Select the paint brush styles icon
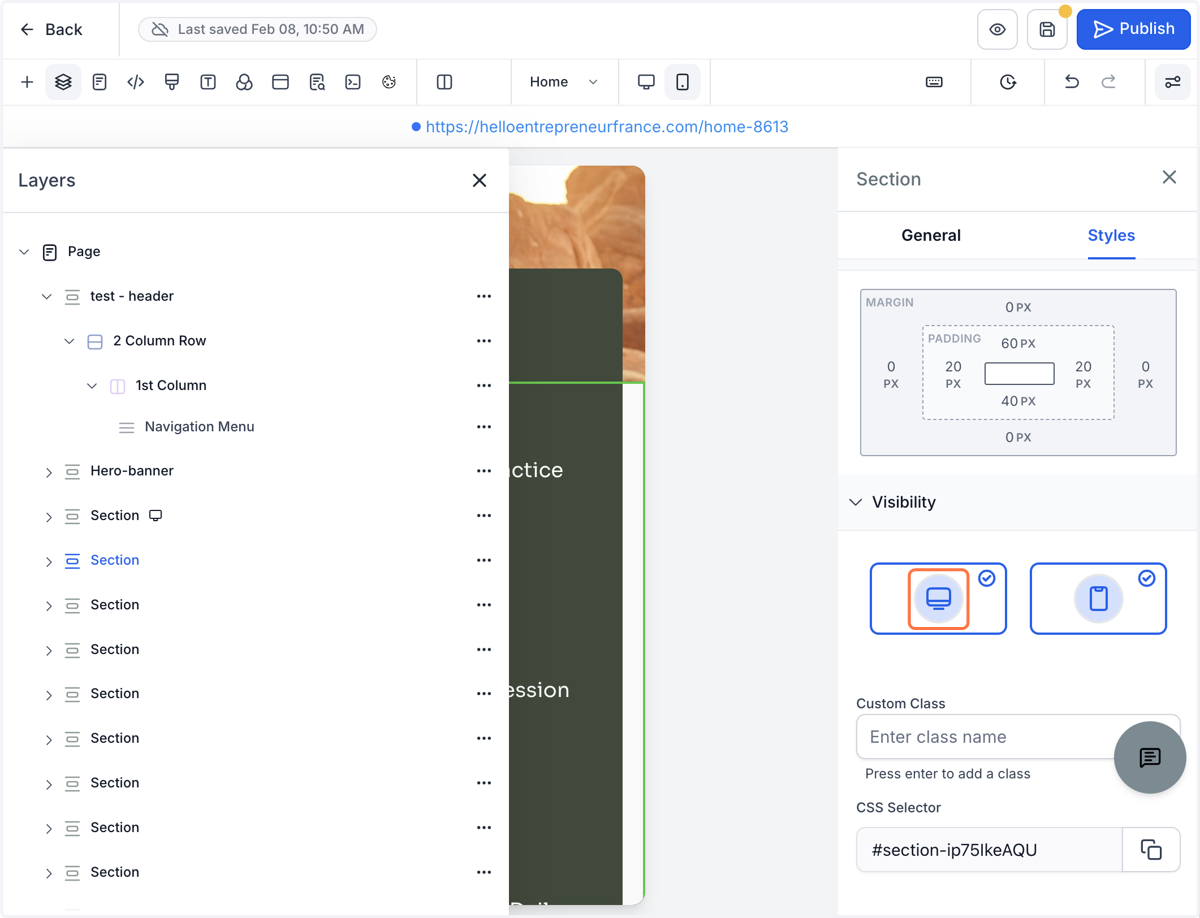 (172, 82)
